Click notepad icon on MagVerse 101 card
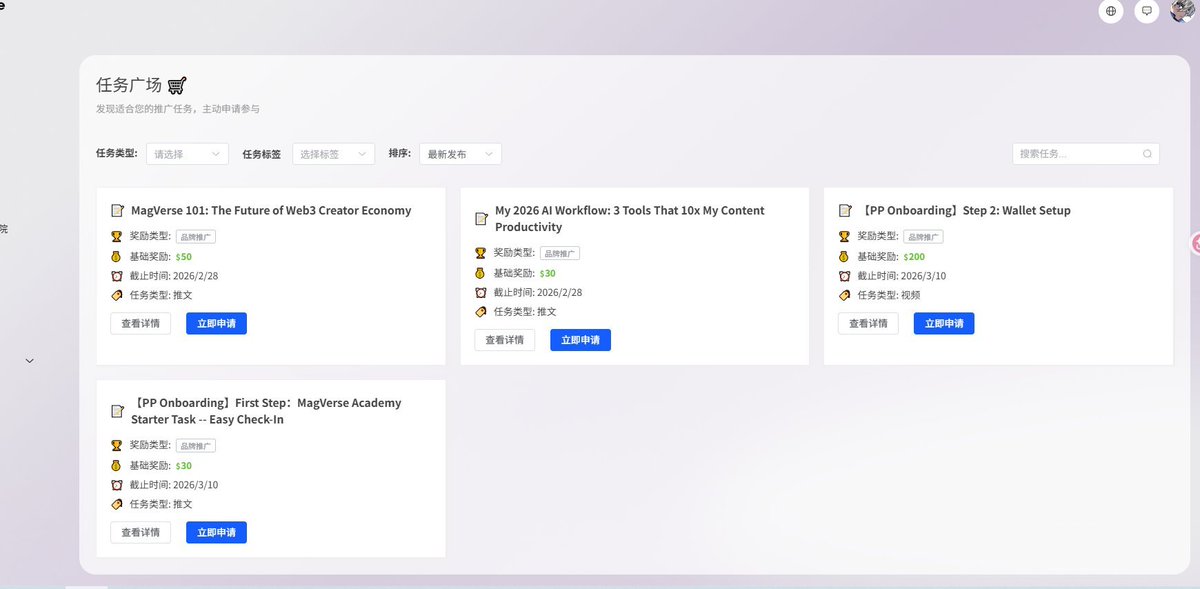Screen dimensions: 1200x589 click(117, 211)
